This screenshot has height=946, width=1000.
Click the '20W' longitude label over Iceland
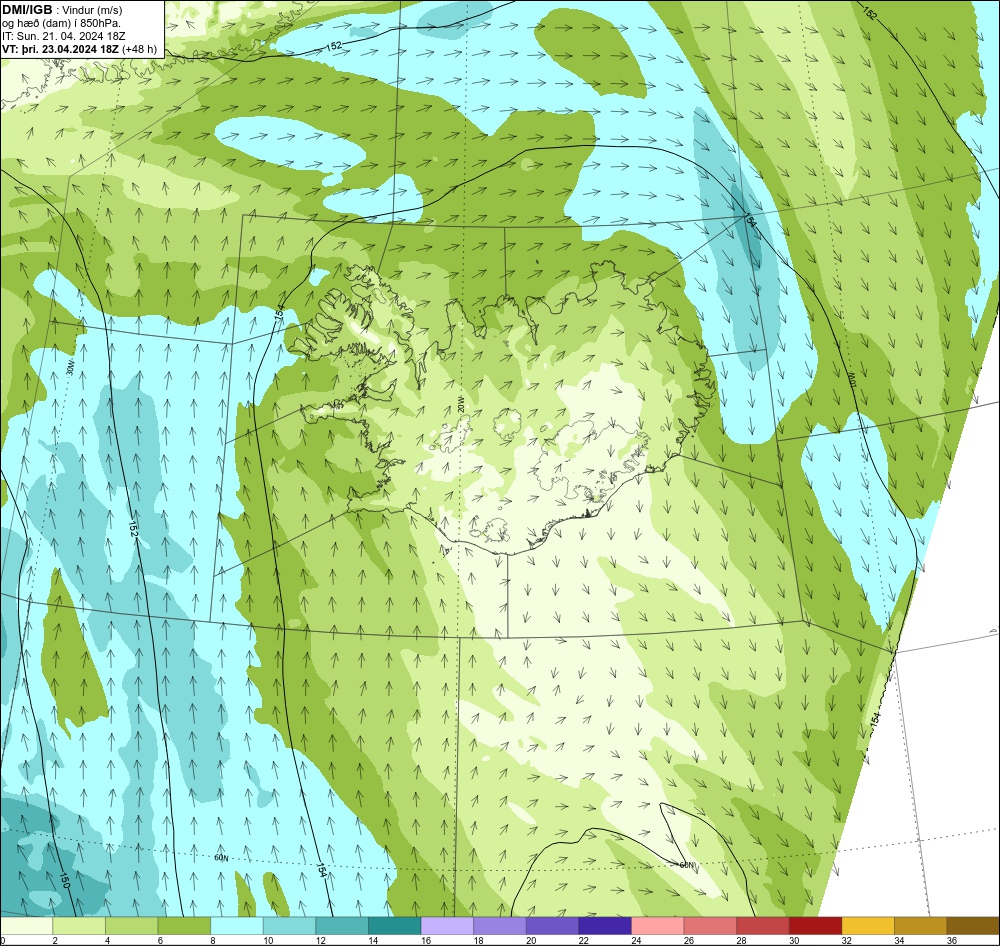(x=460, y=403)
